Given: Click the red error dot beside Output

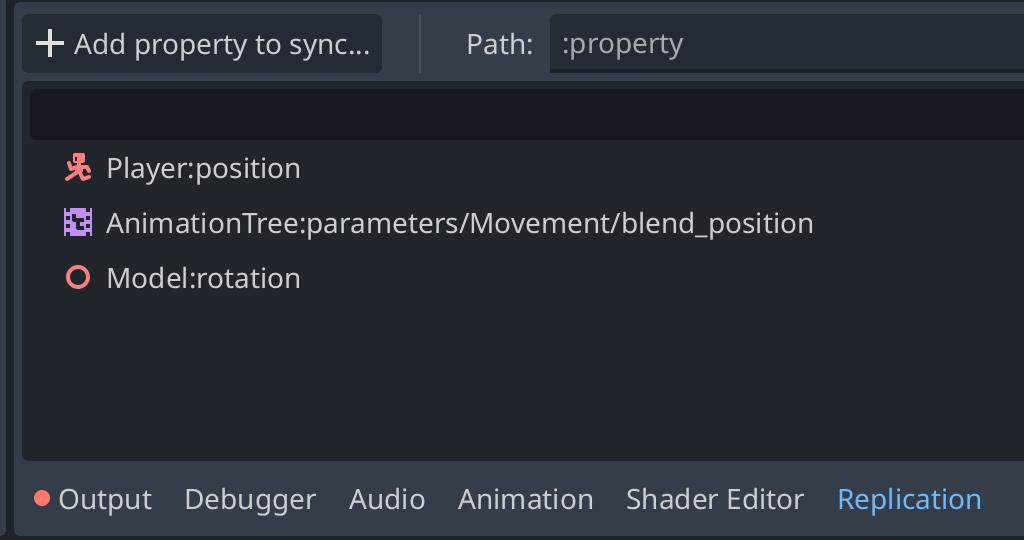Looking at the screenshot, I should click(42, 499).
